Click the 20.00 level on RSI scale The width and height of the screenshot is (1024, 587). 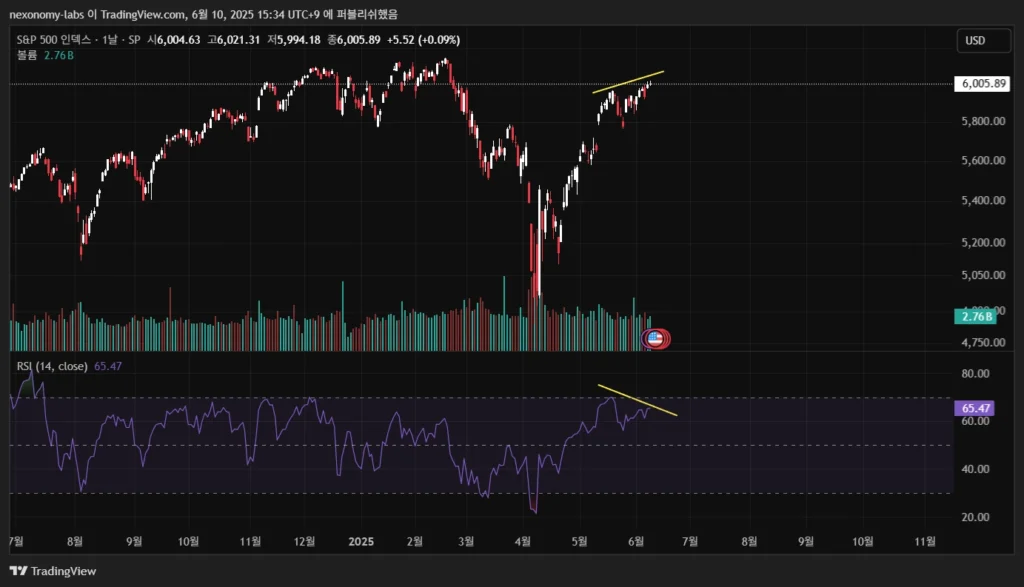coord(975,517)
